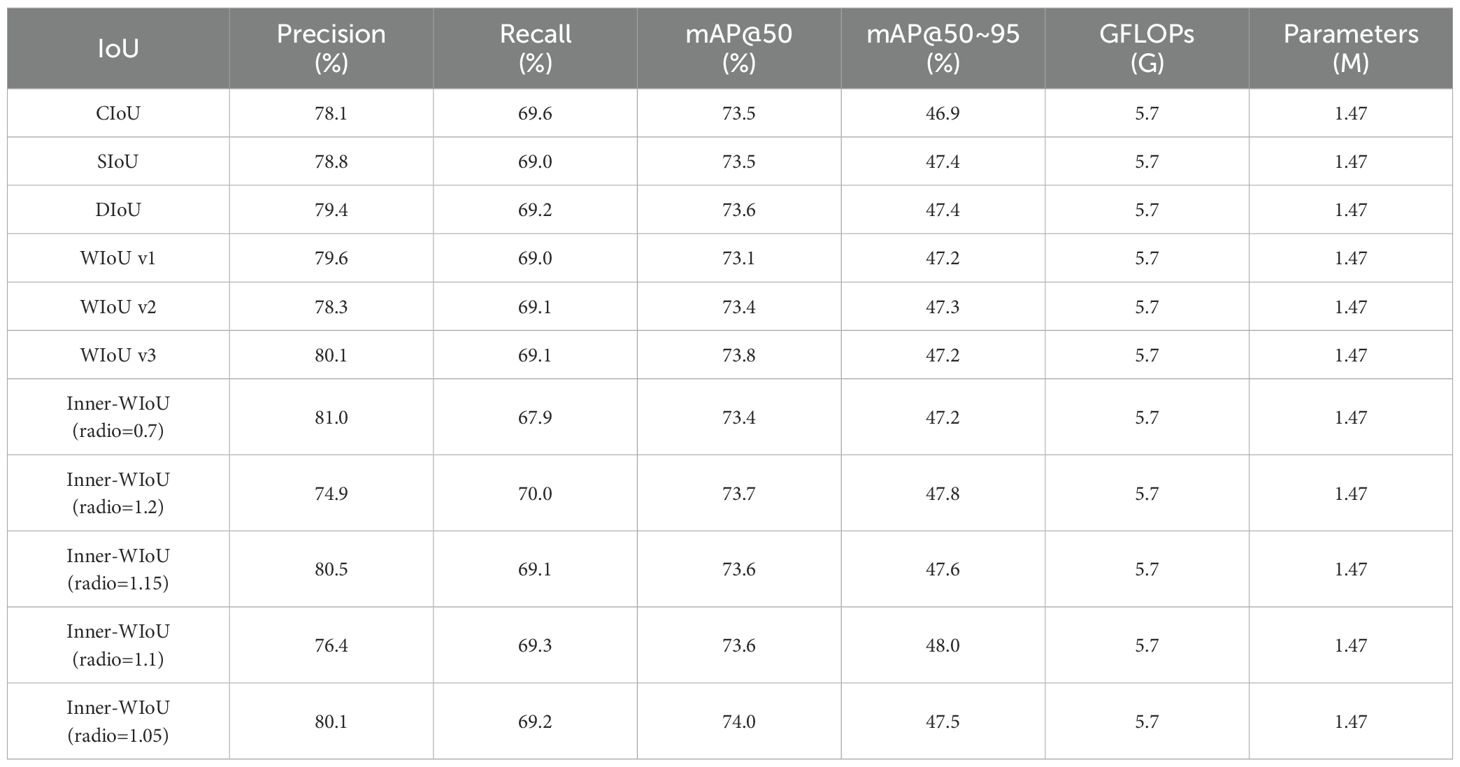Select recall value 70.0 cell
1460x767 pixels.
click(x=536, y=494)
